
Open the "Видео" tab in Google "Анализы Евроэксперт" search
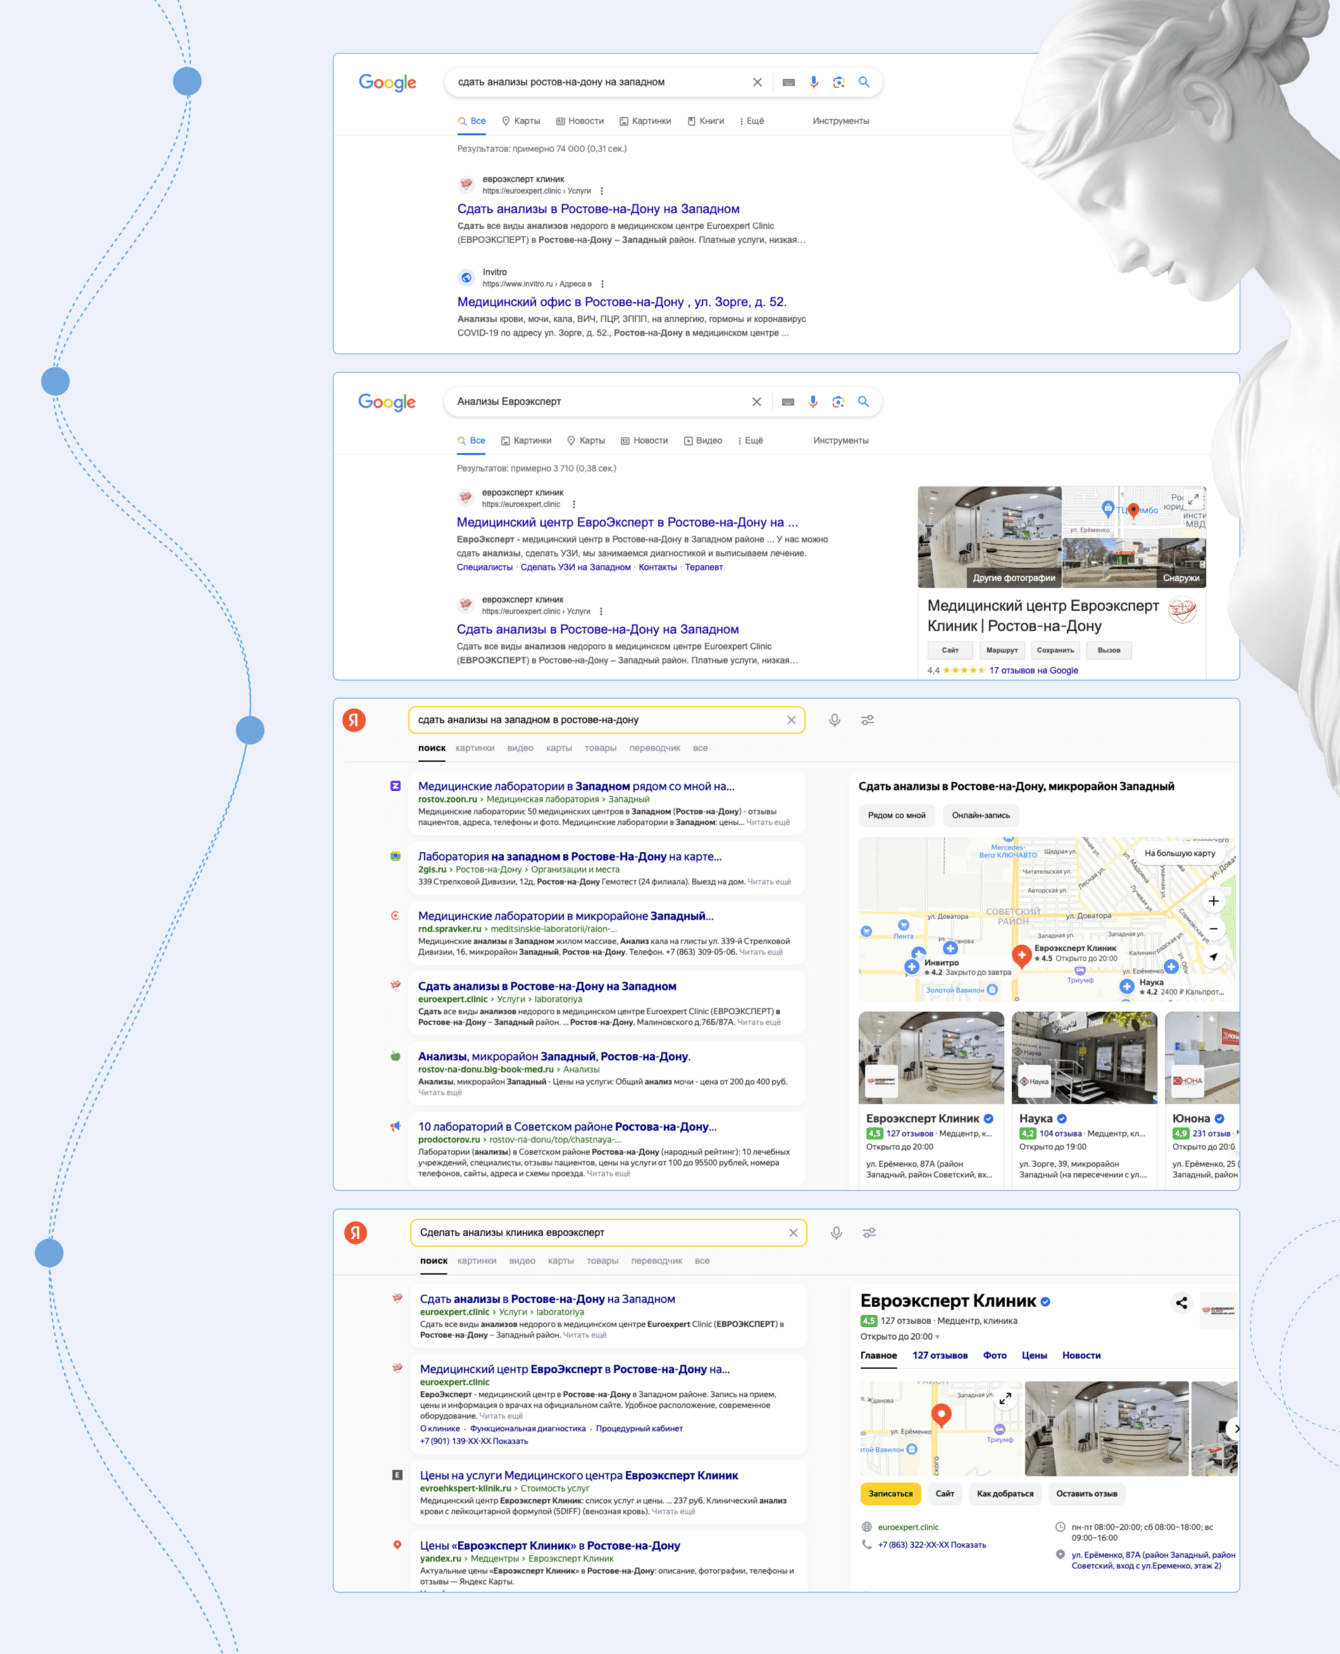click(703, 440)
